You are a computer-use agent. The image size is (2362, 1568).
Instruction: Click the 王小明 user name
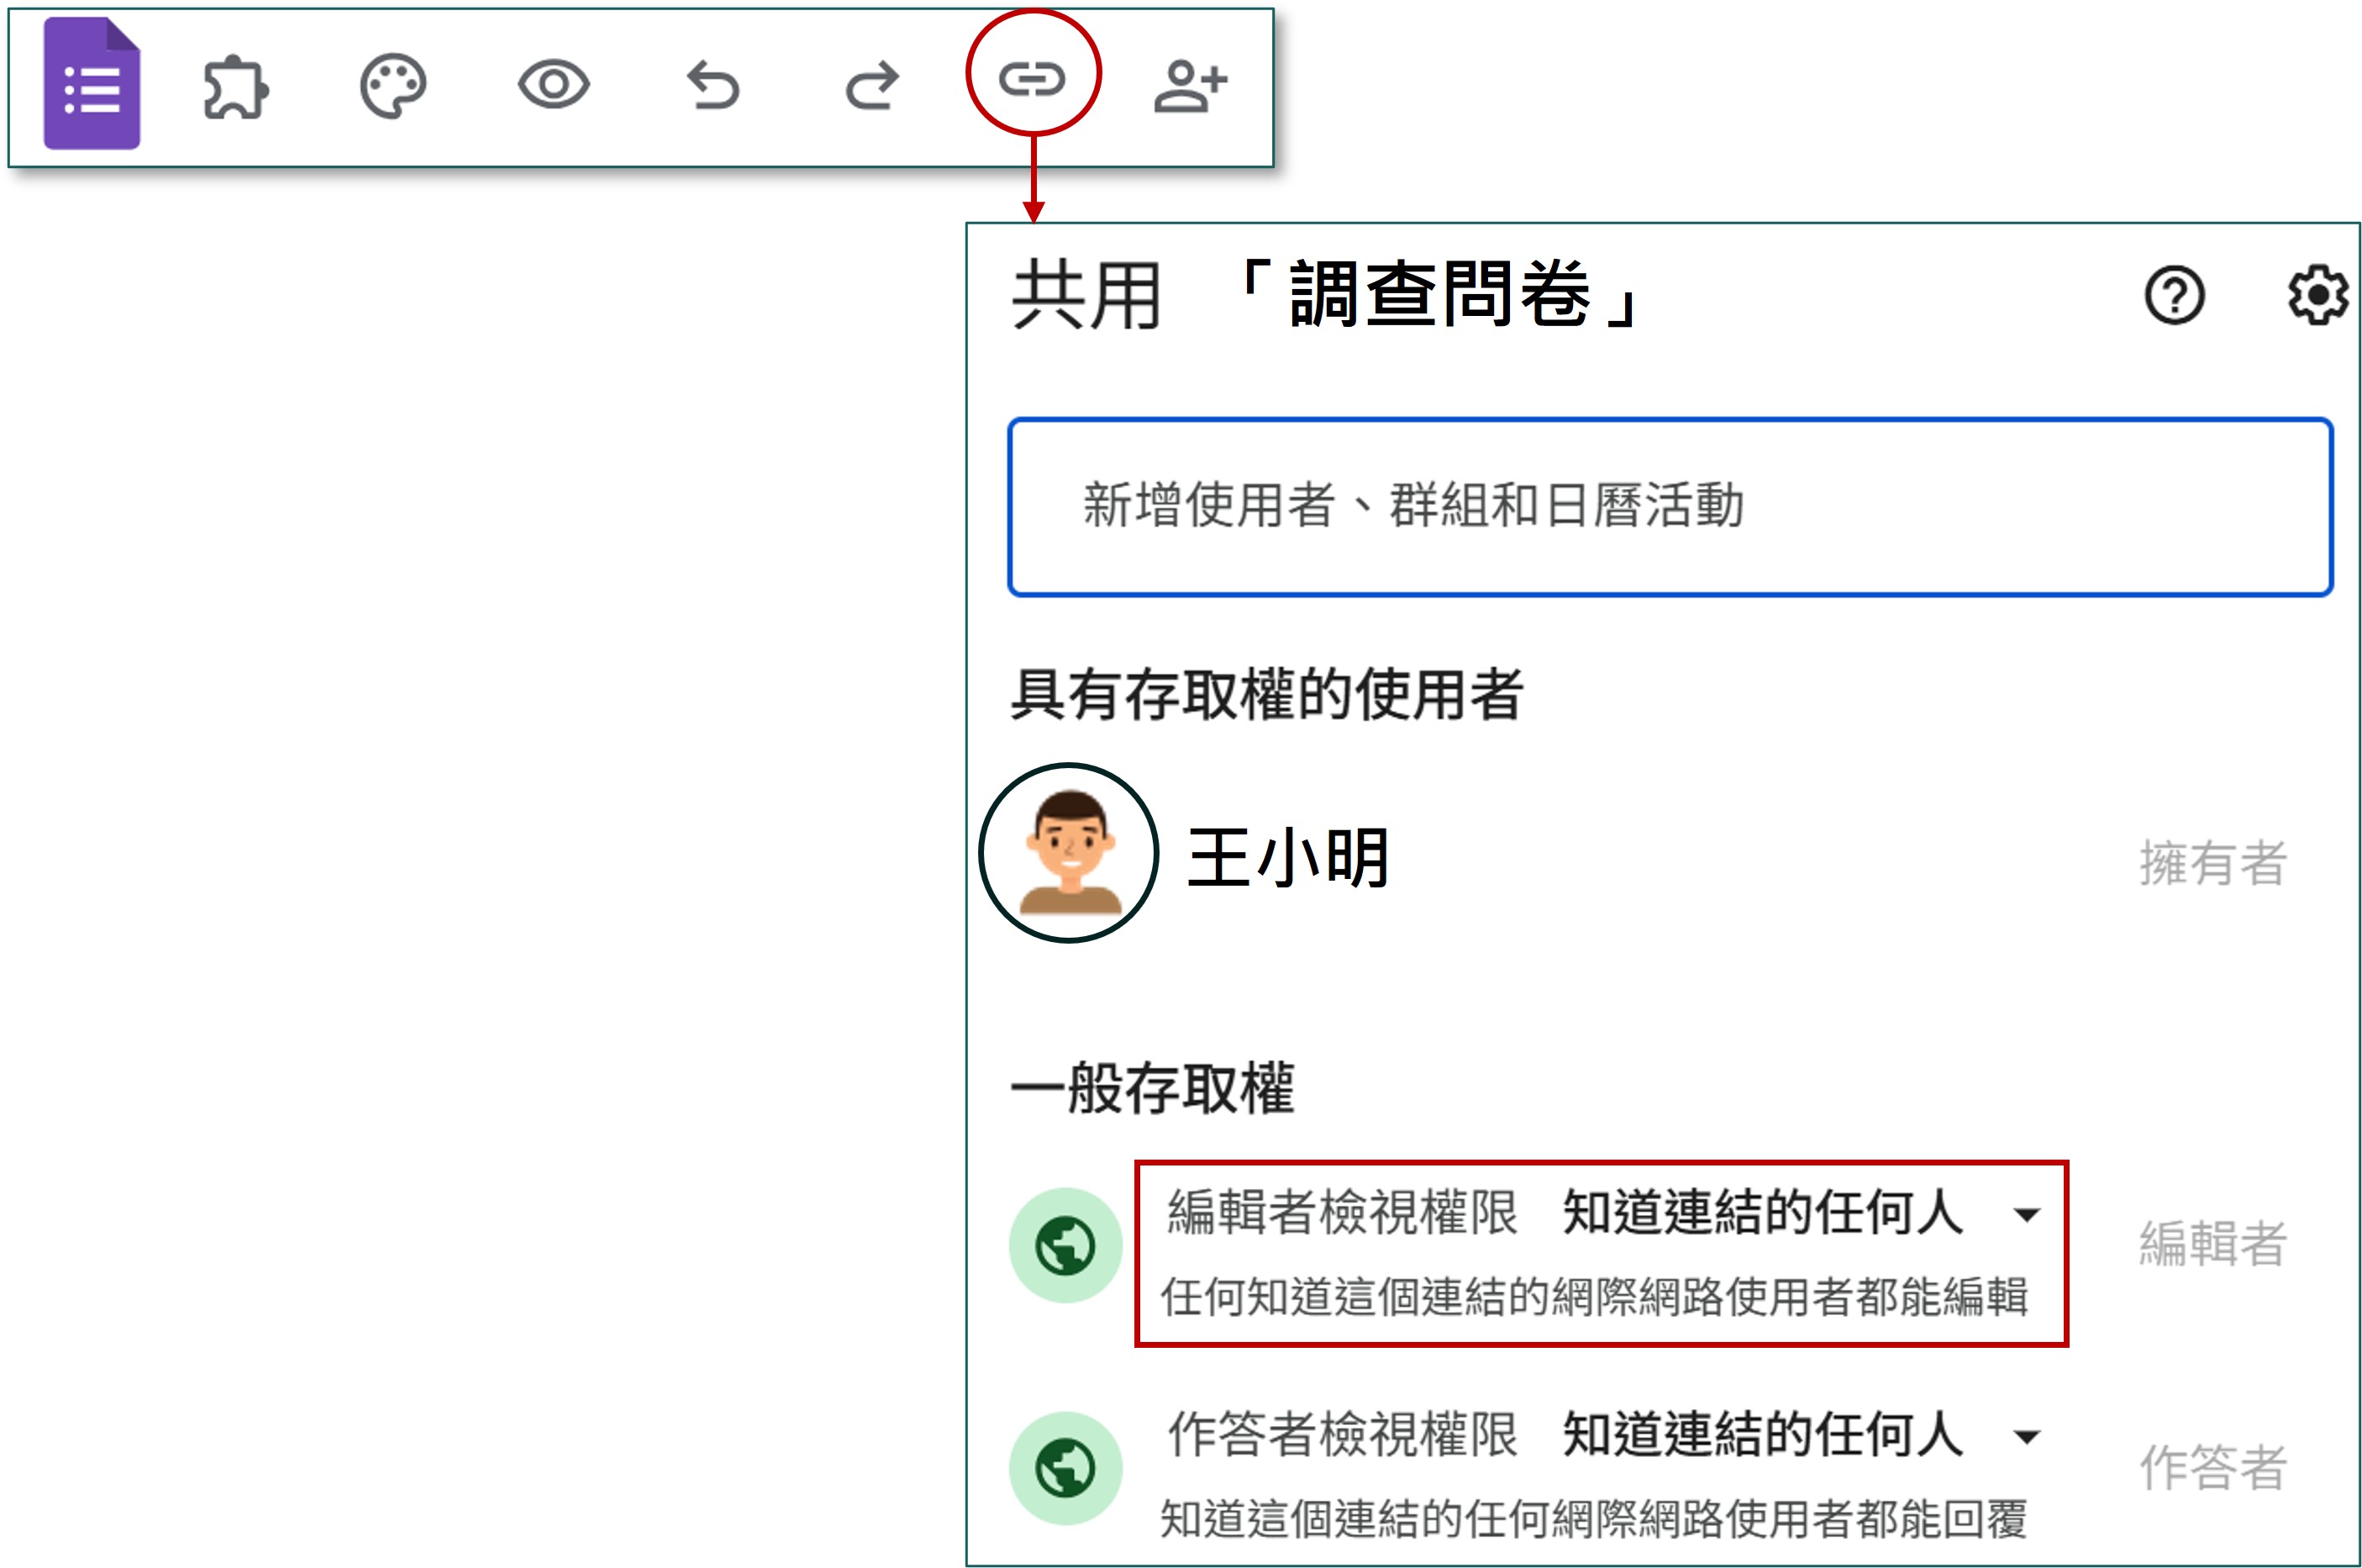[x=1287, y=858]
